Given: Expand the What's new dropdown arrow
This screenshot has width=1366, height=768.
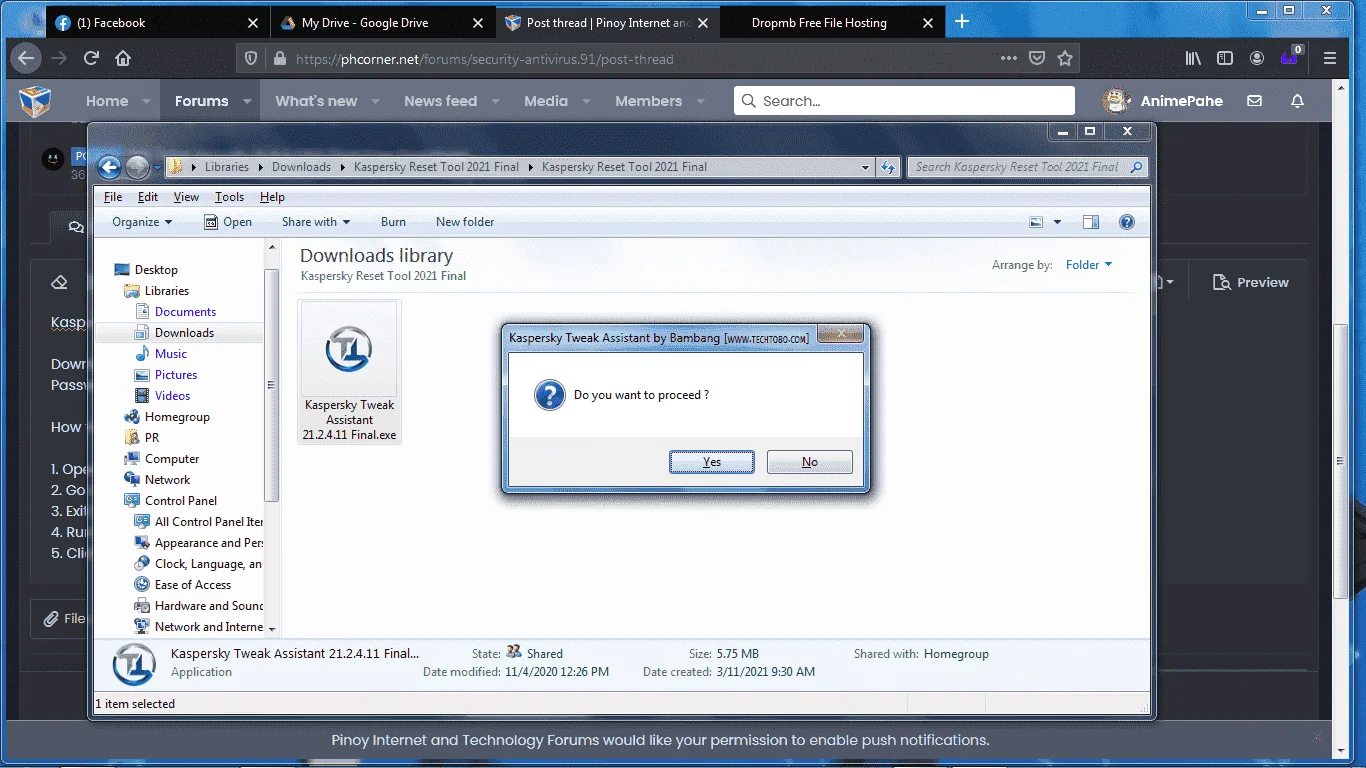Looking at the screenshot, I should pyautogui.click(x=376, y=101).
